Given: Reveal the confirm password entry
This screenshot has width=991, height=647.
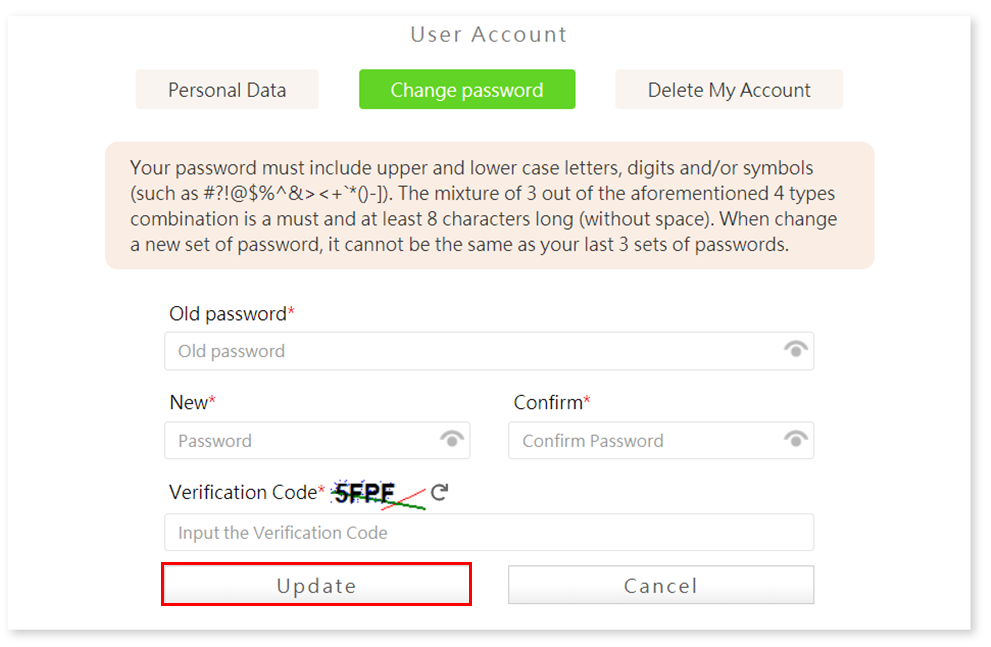Looking at the screenshot, I should 796,439.
